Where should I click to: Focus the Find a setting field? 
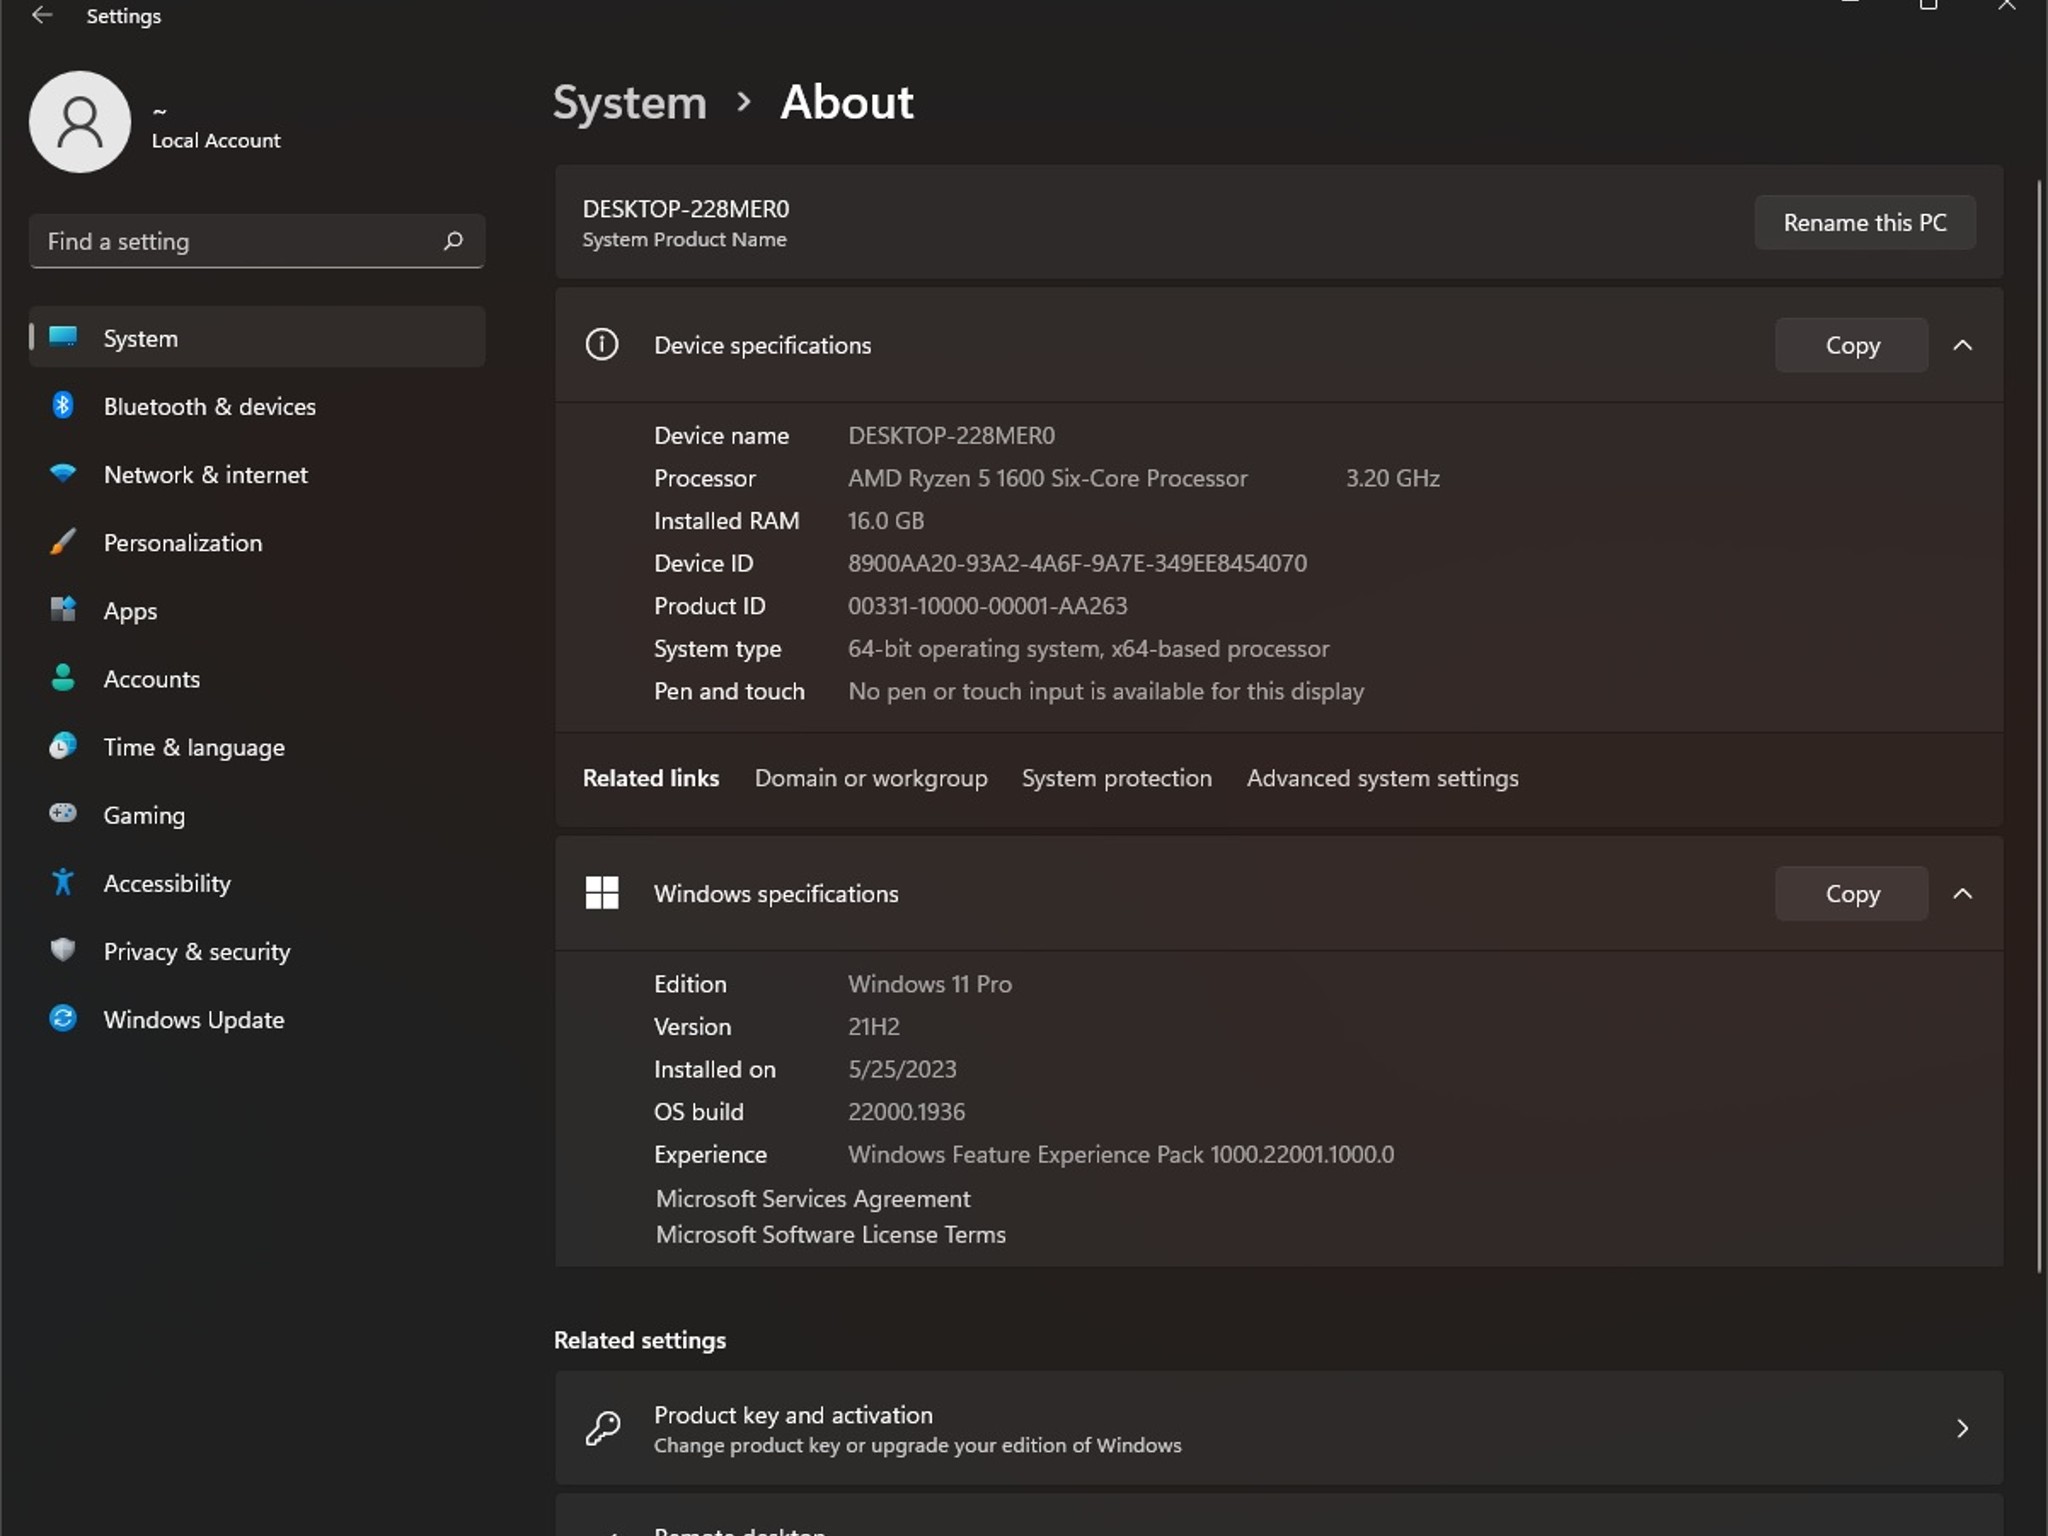click(257, 241)
